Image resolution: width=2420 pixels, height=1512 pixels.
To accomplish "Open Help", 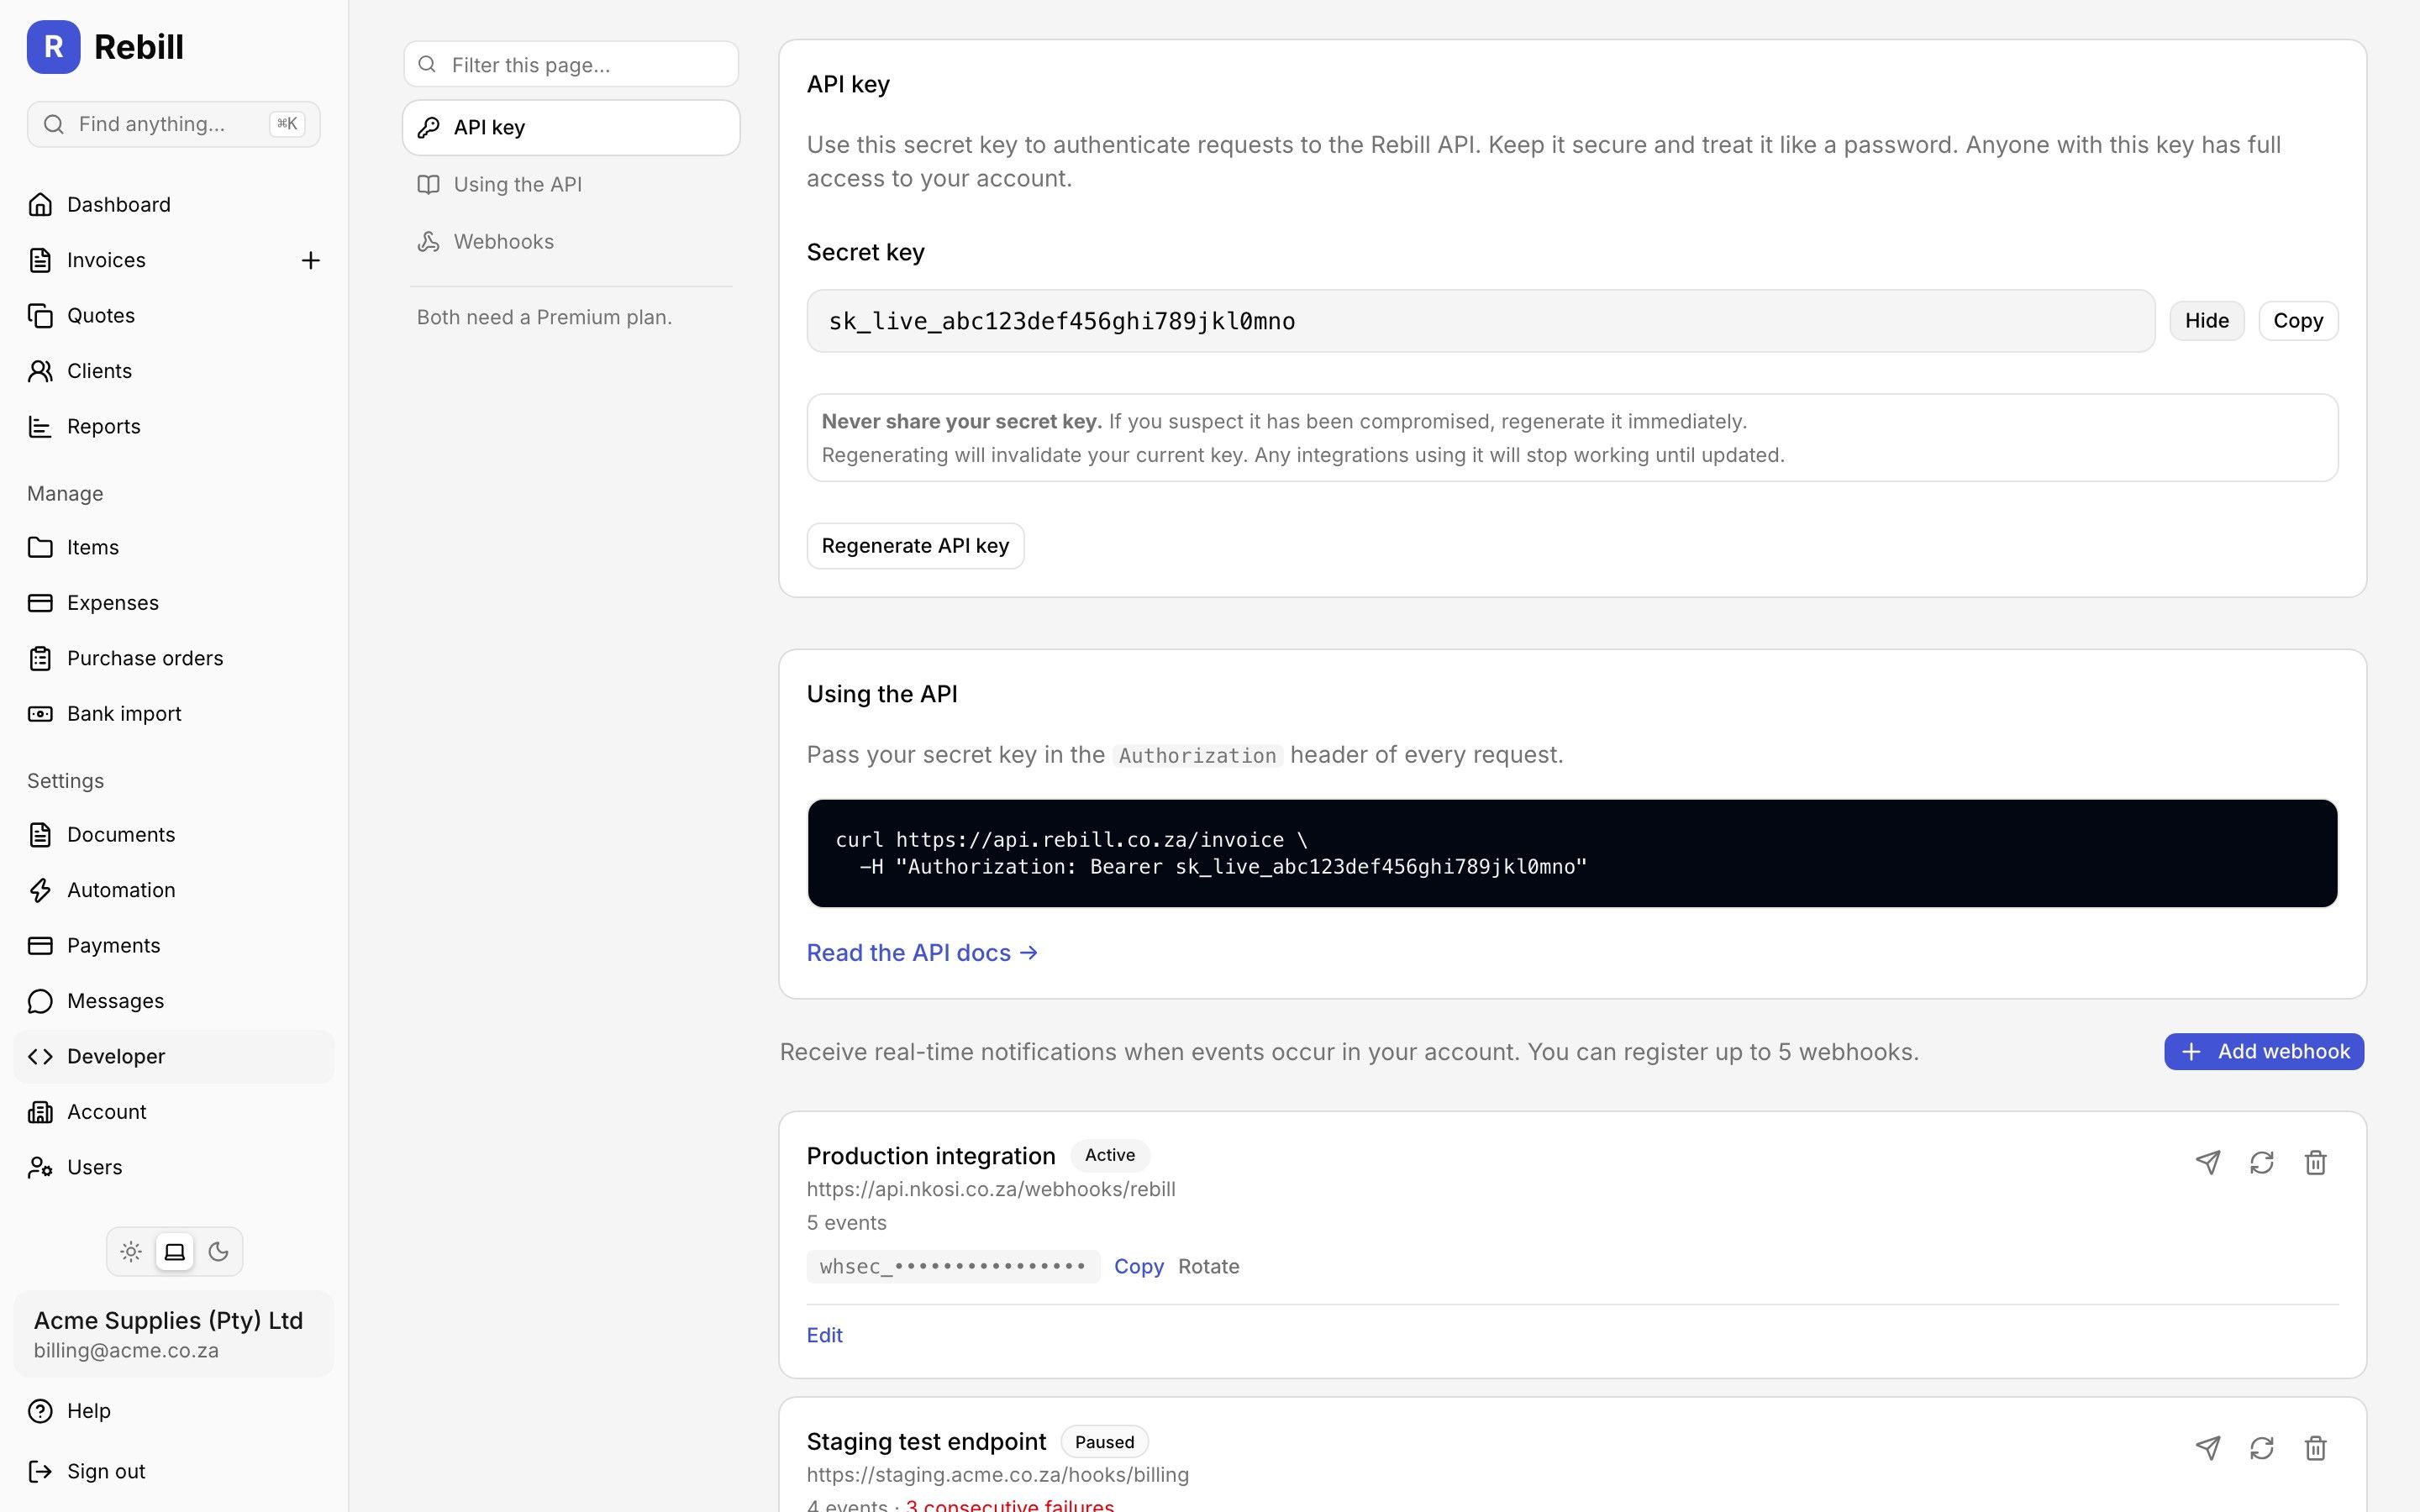I will [x=173, y=1411].
